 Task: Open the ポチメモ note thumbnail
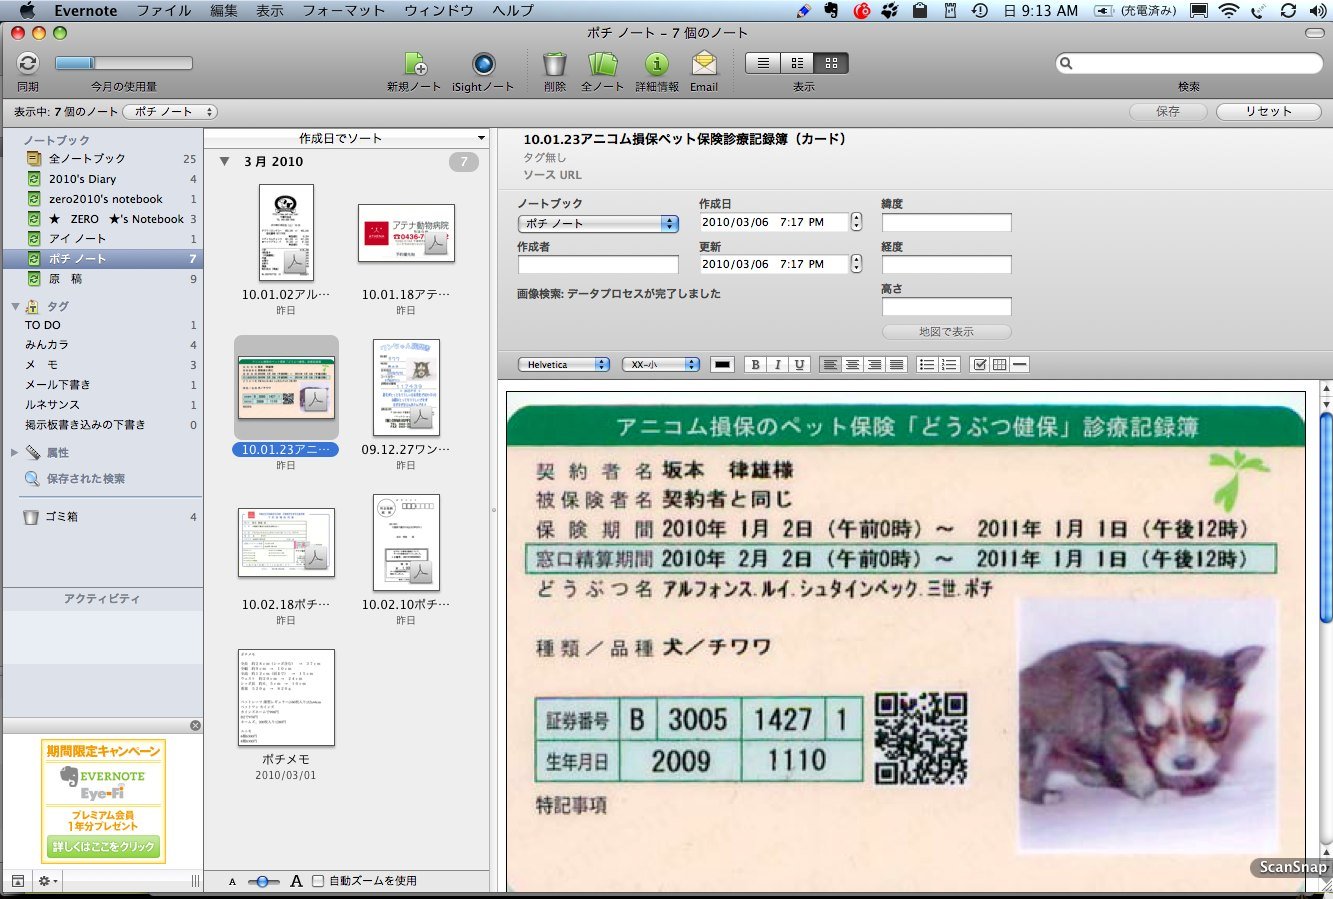[x=286, y=698]
